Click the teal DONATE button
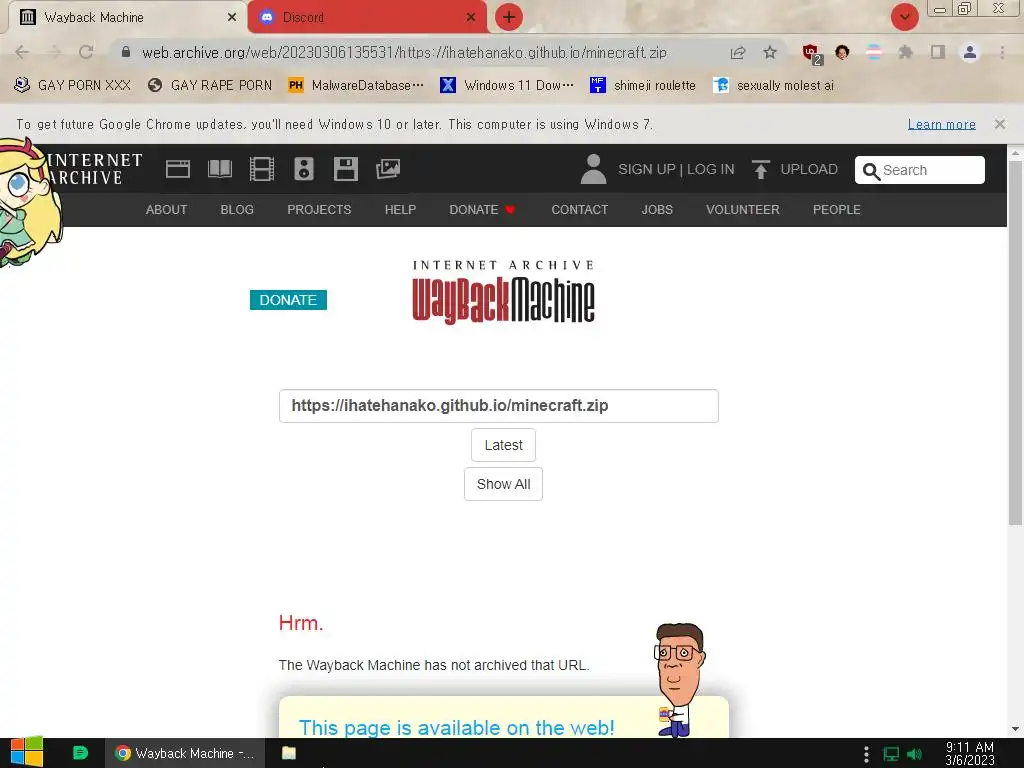The width and height of the screenshot is (1024, 768). [288, 300]
